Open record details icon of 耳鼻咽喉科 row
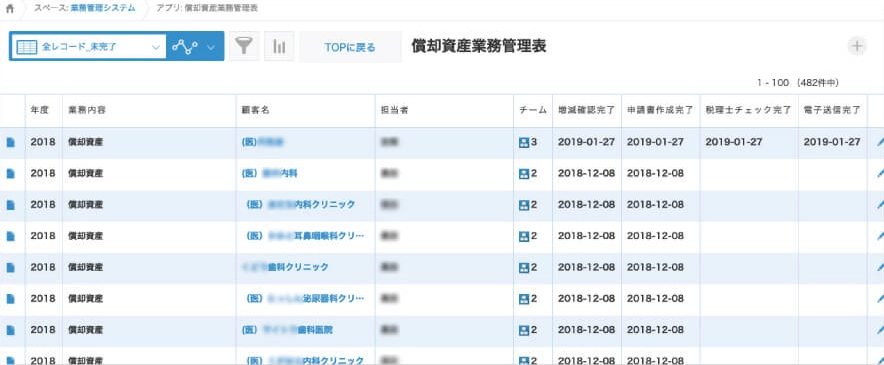Viewport: 884px width, 365px height. [10, 236]
